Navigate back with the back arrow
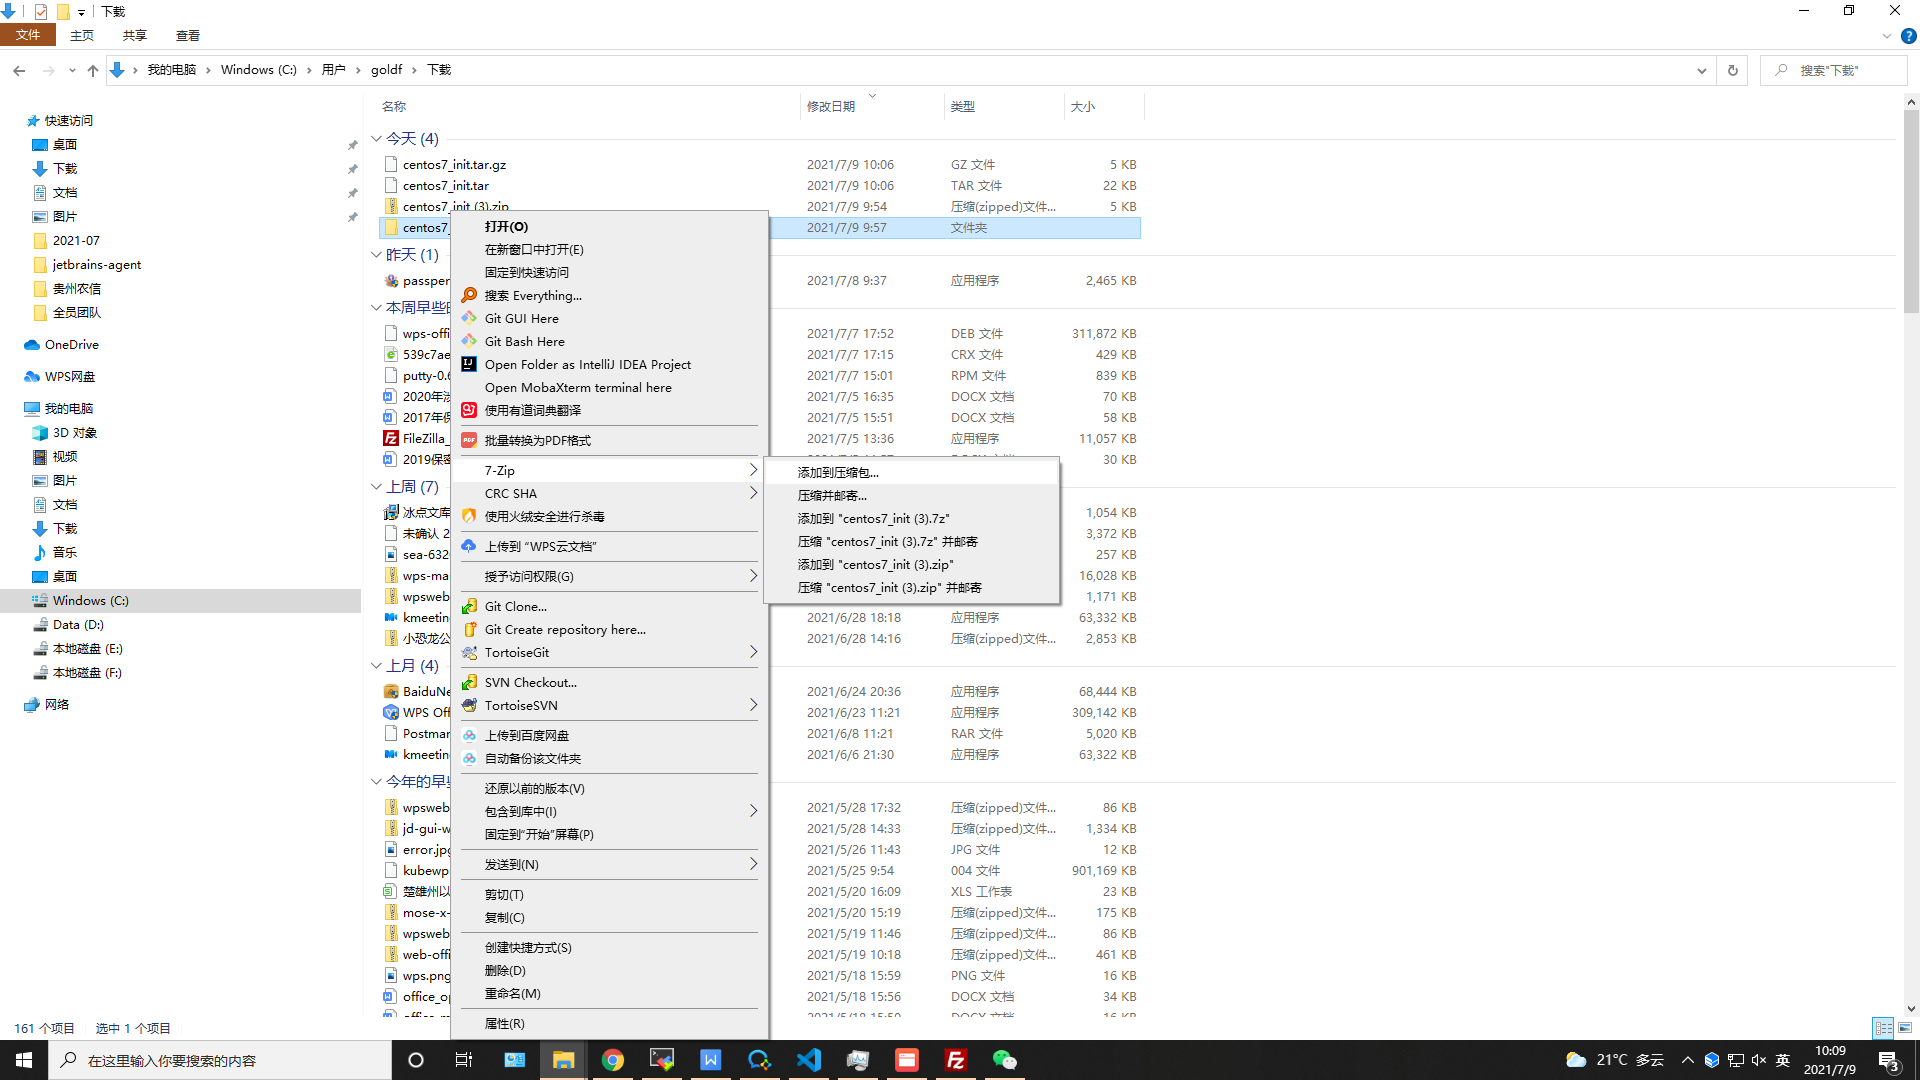Image resolution: width=1920 pixels, height=1080 pixels. tap(19, 70)
